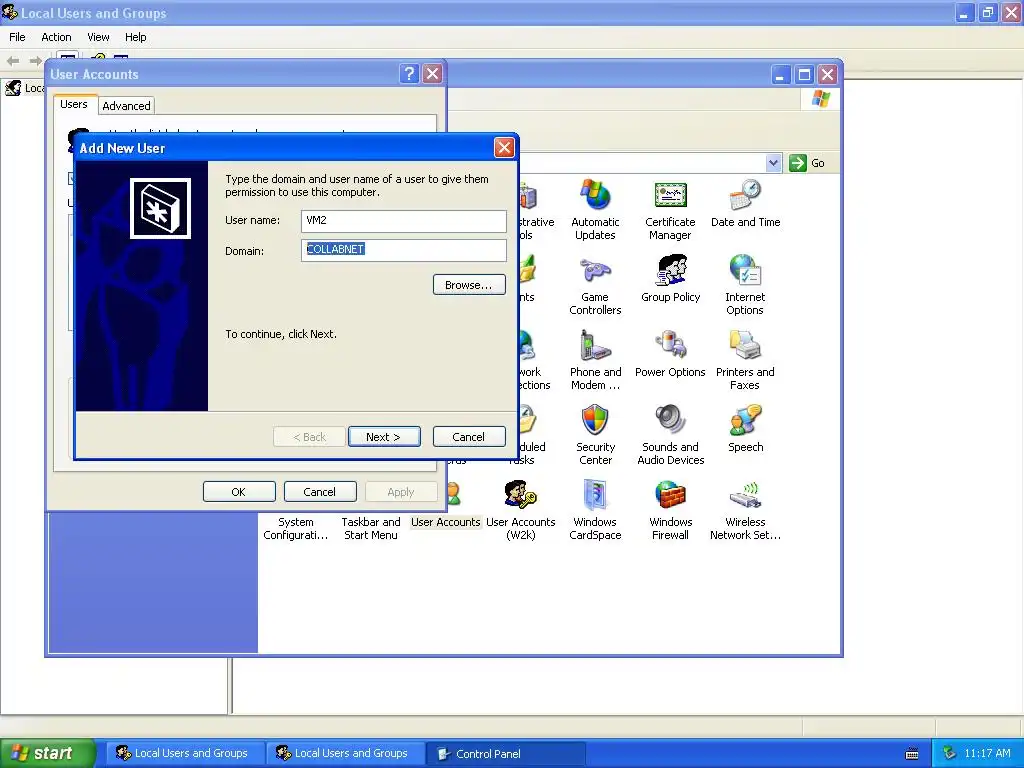The width and height of the screenshot is (1024, 768).
Task: Click the Start button
Action: pyautogui.click(x=47, y=753)
